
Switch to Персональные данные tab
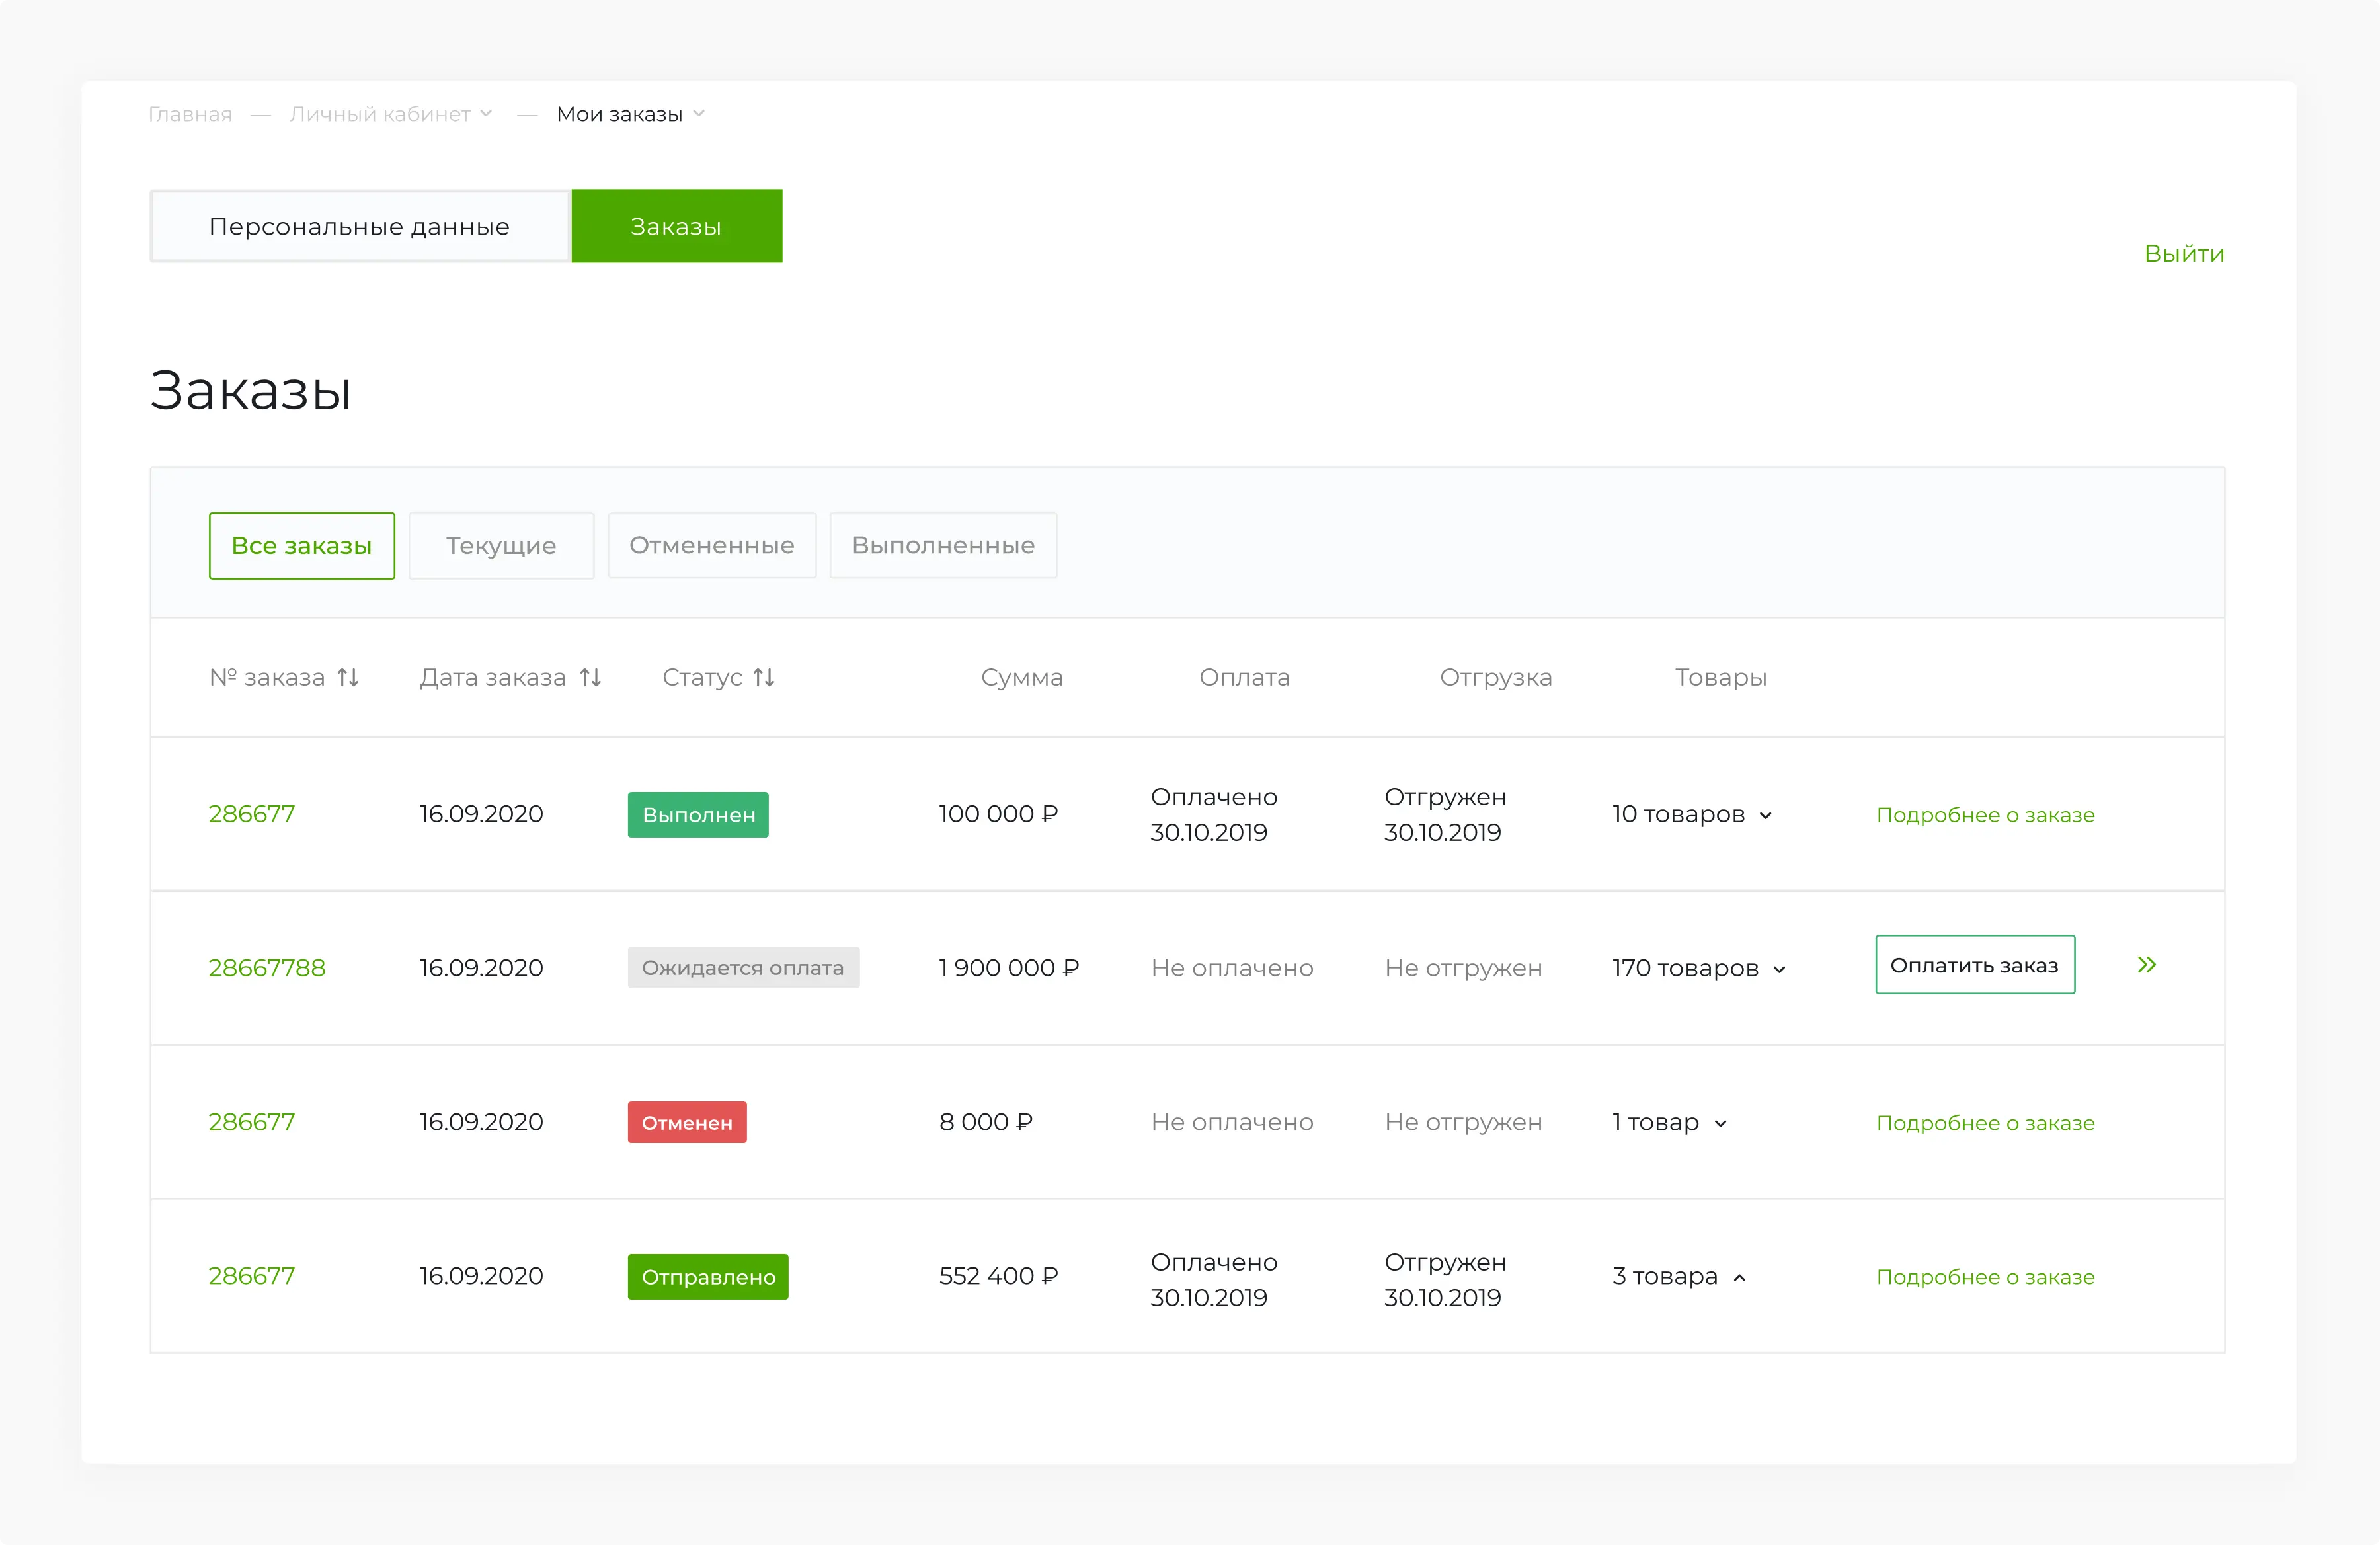[x=359, y=227]
